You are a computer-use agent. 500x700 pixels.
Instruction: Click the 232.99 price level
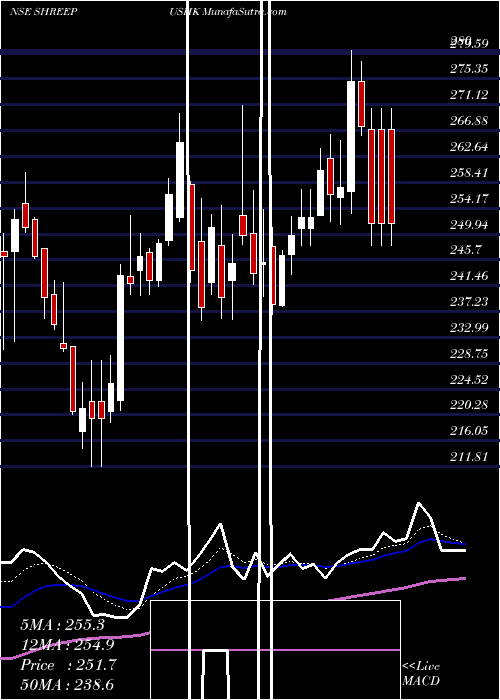469,328
